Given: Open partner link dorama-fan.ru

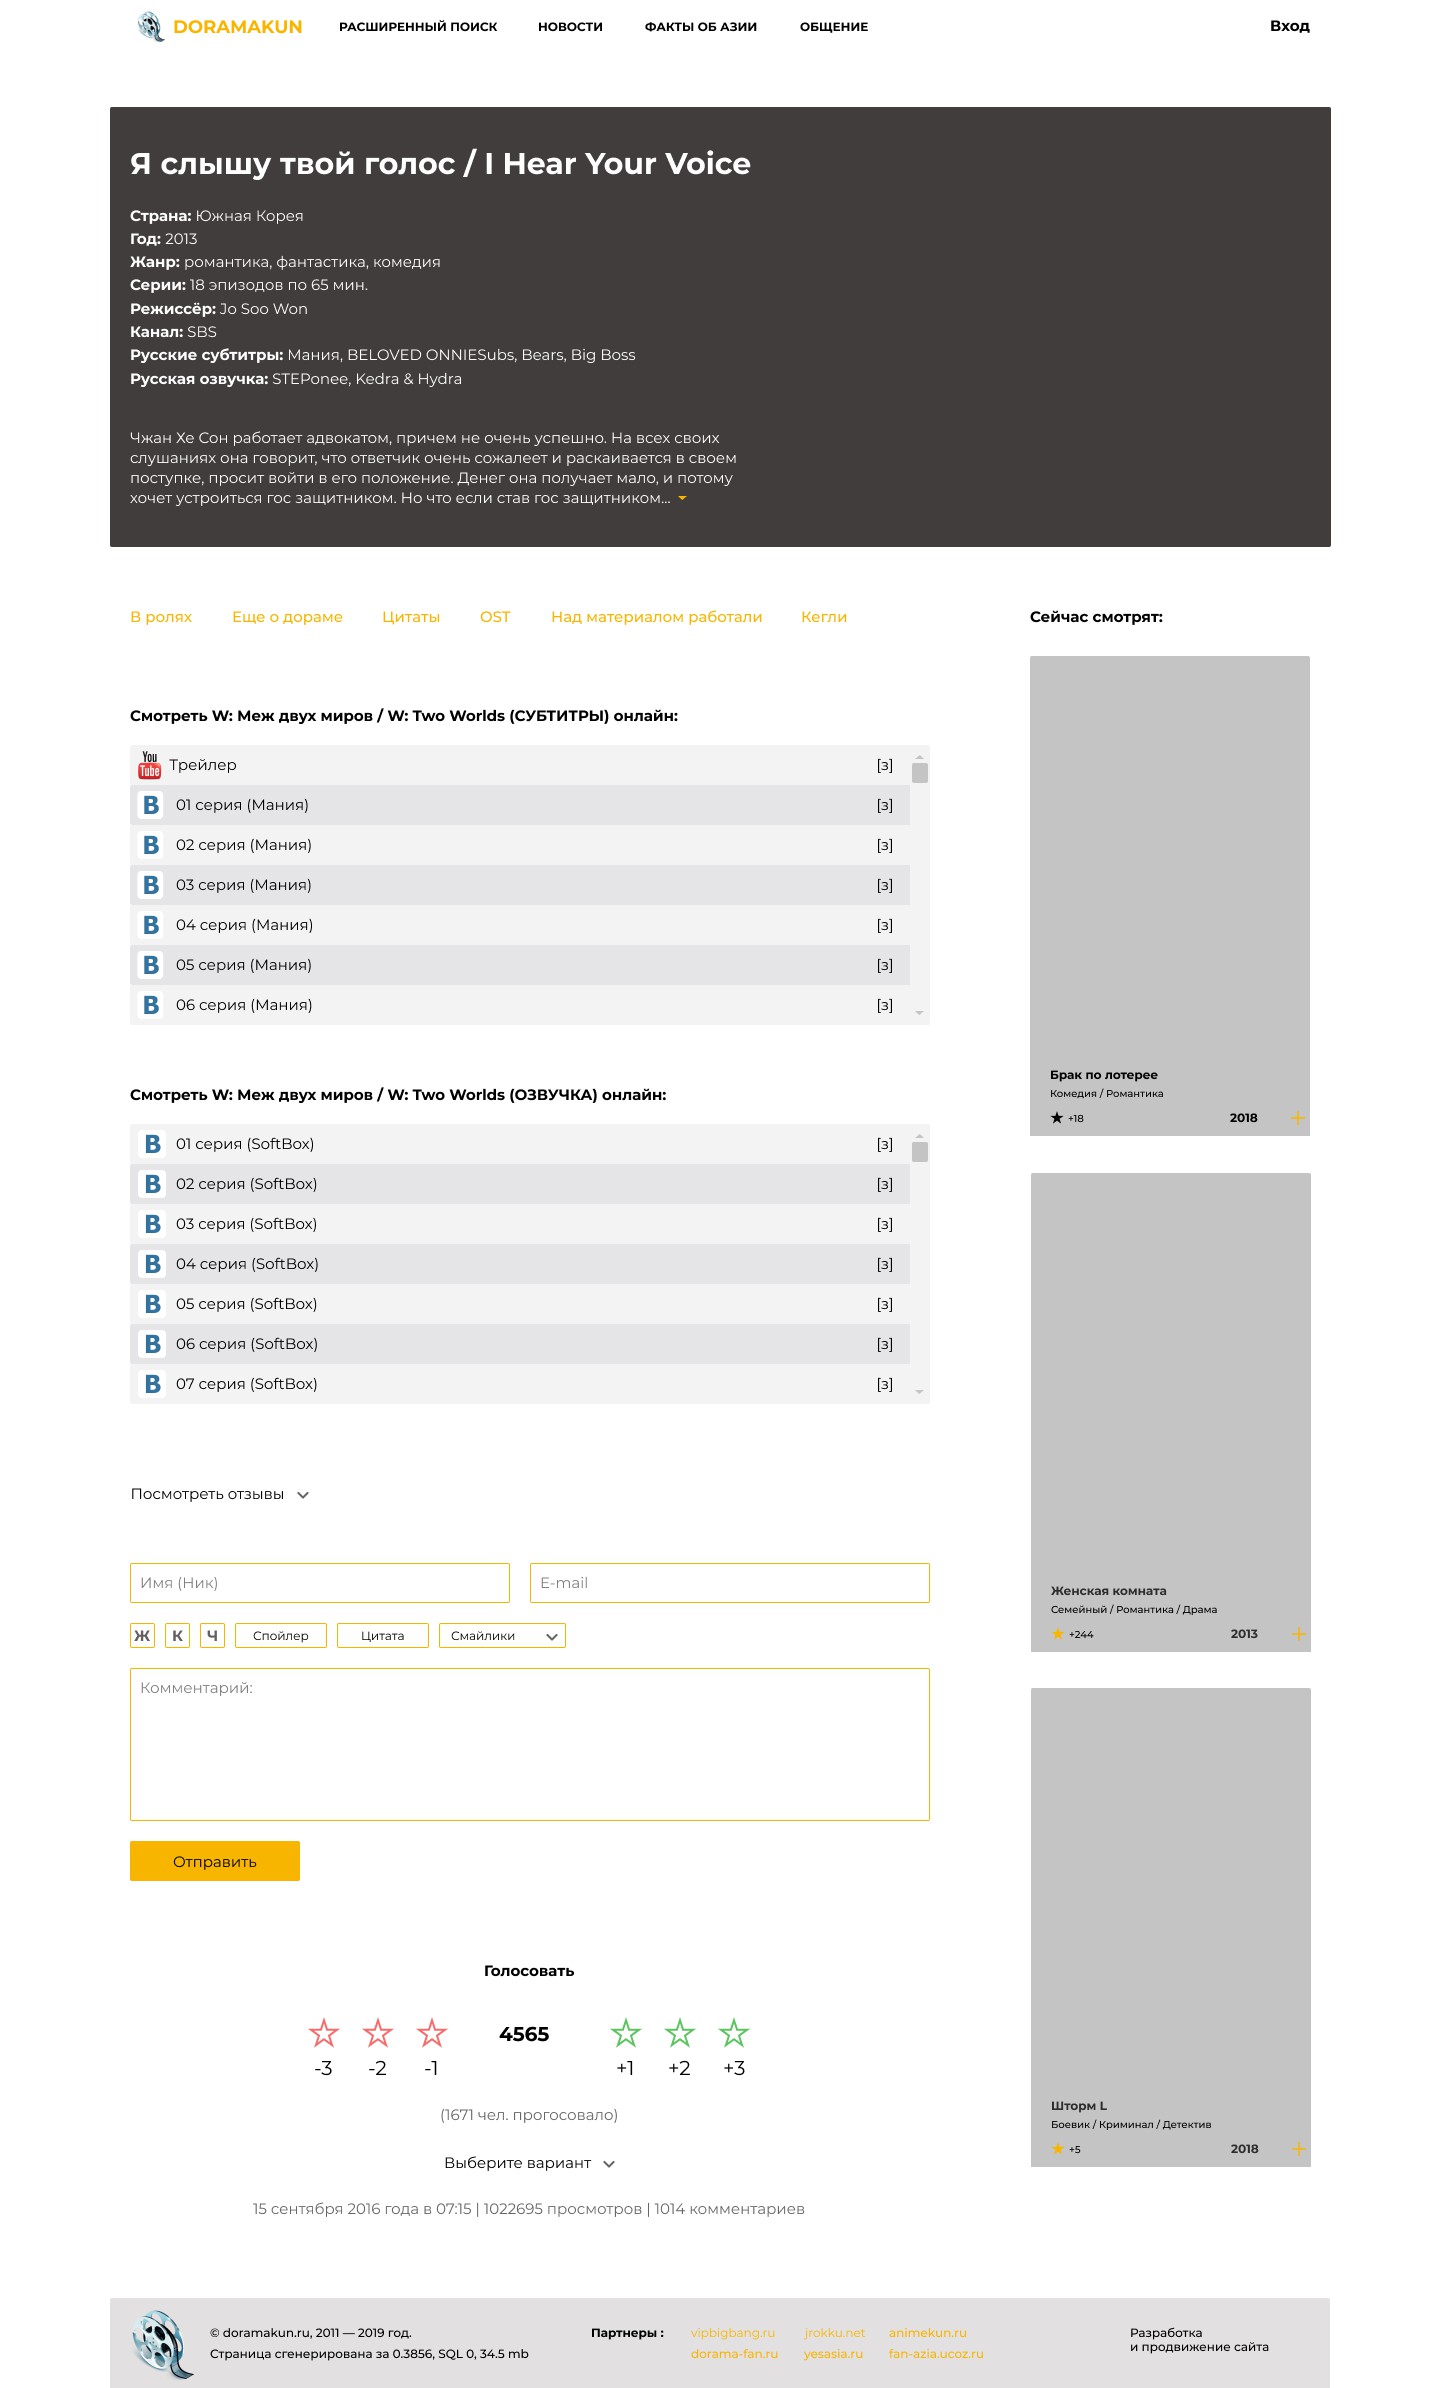Looking at the screenshot, I should pos(734,2354).
